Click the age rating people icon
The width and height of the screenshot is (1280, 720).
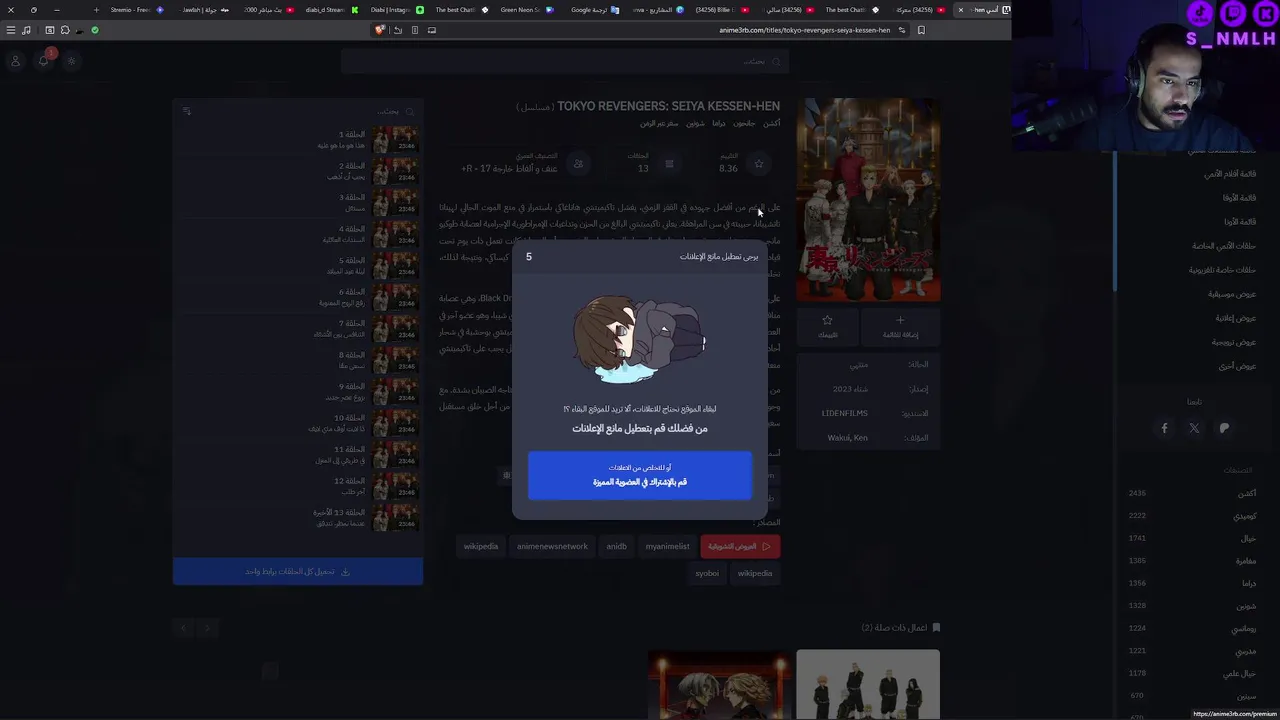(578, 164)
